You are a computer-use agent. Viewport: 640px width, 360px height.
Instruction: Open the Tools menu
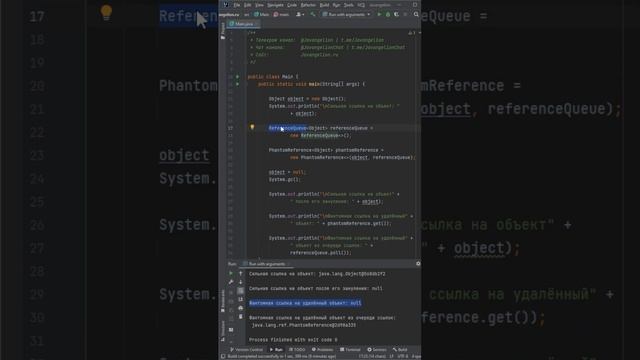point(349,5)
